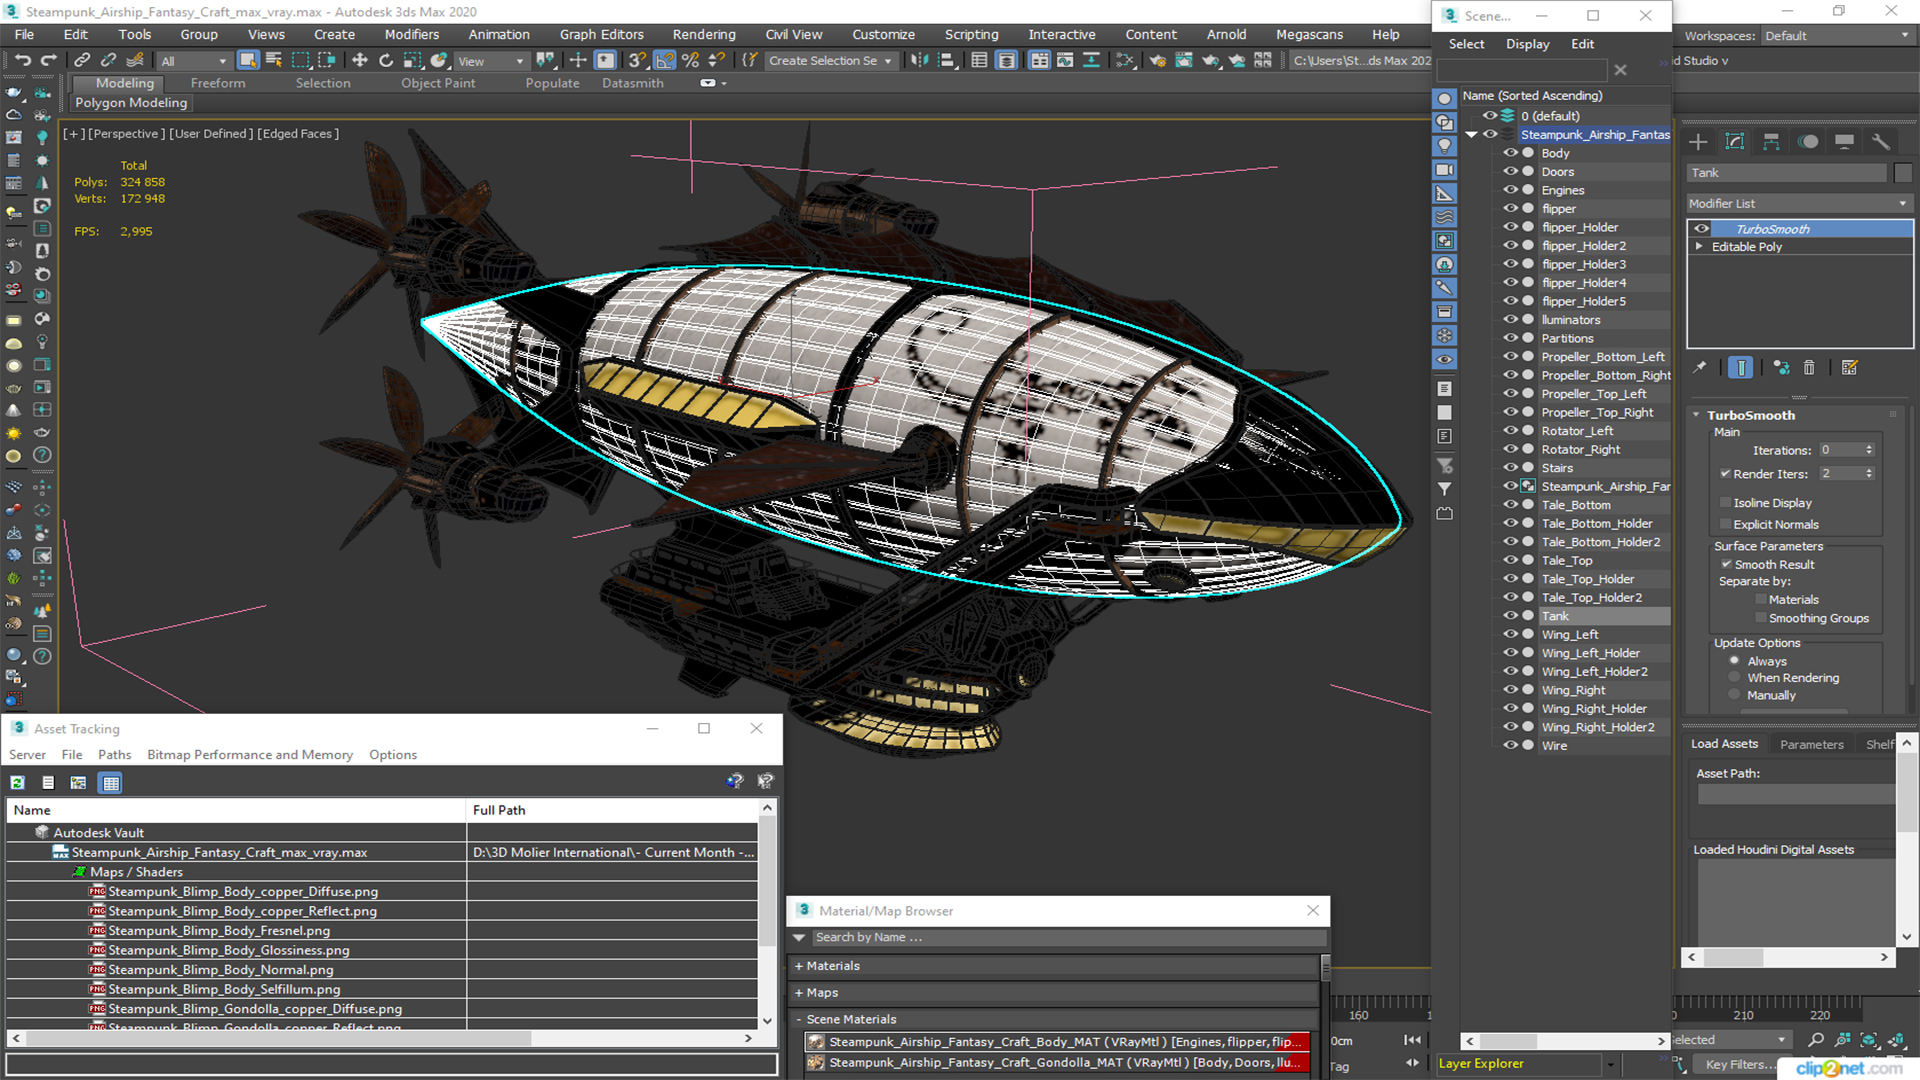Screen dimensions: 1920x1080
Task: Open the Modifiers menu
Action: [x=411, y=34]
